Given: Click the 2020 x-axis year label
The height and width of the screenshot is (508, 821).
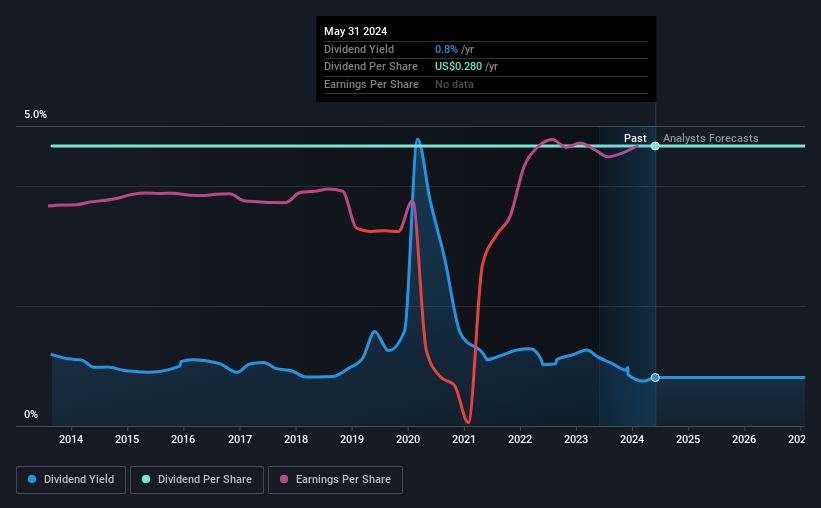Looking at the screenshot, I should (408, 439).
